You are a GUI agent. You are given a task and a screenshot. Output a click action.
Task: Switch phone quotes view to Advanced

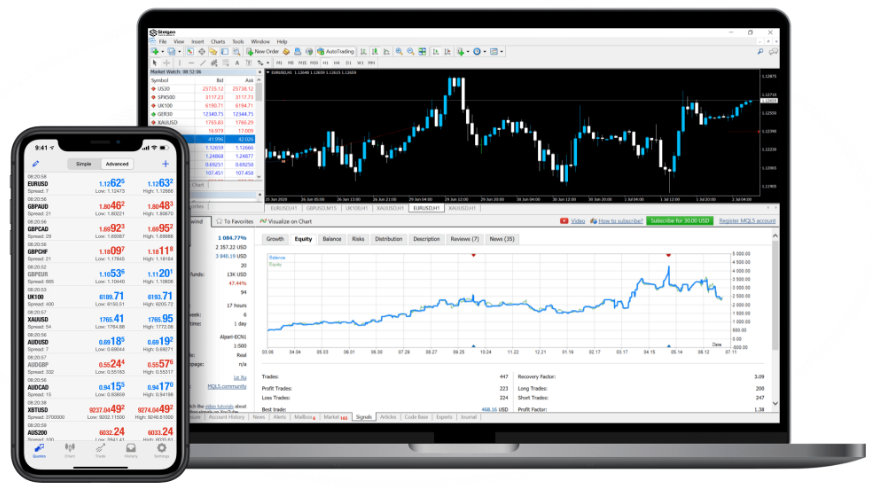click(x=117, y=164)
